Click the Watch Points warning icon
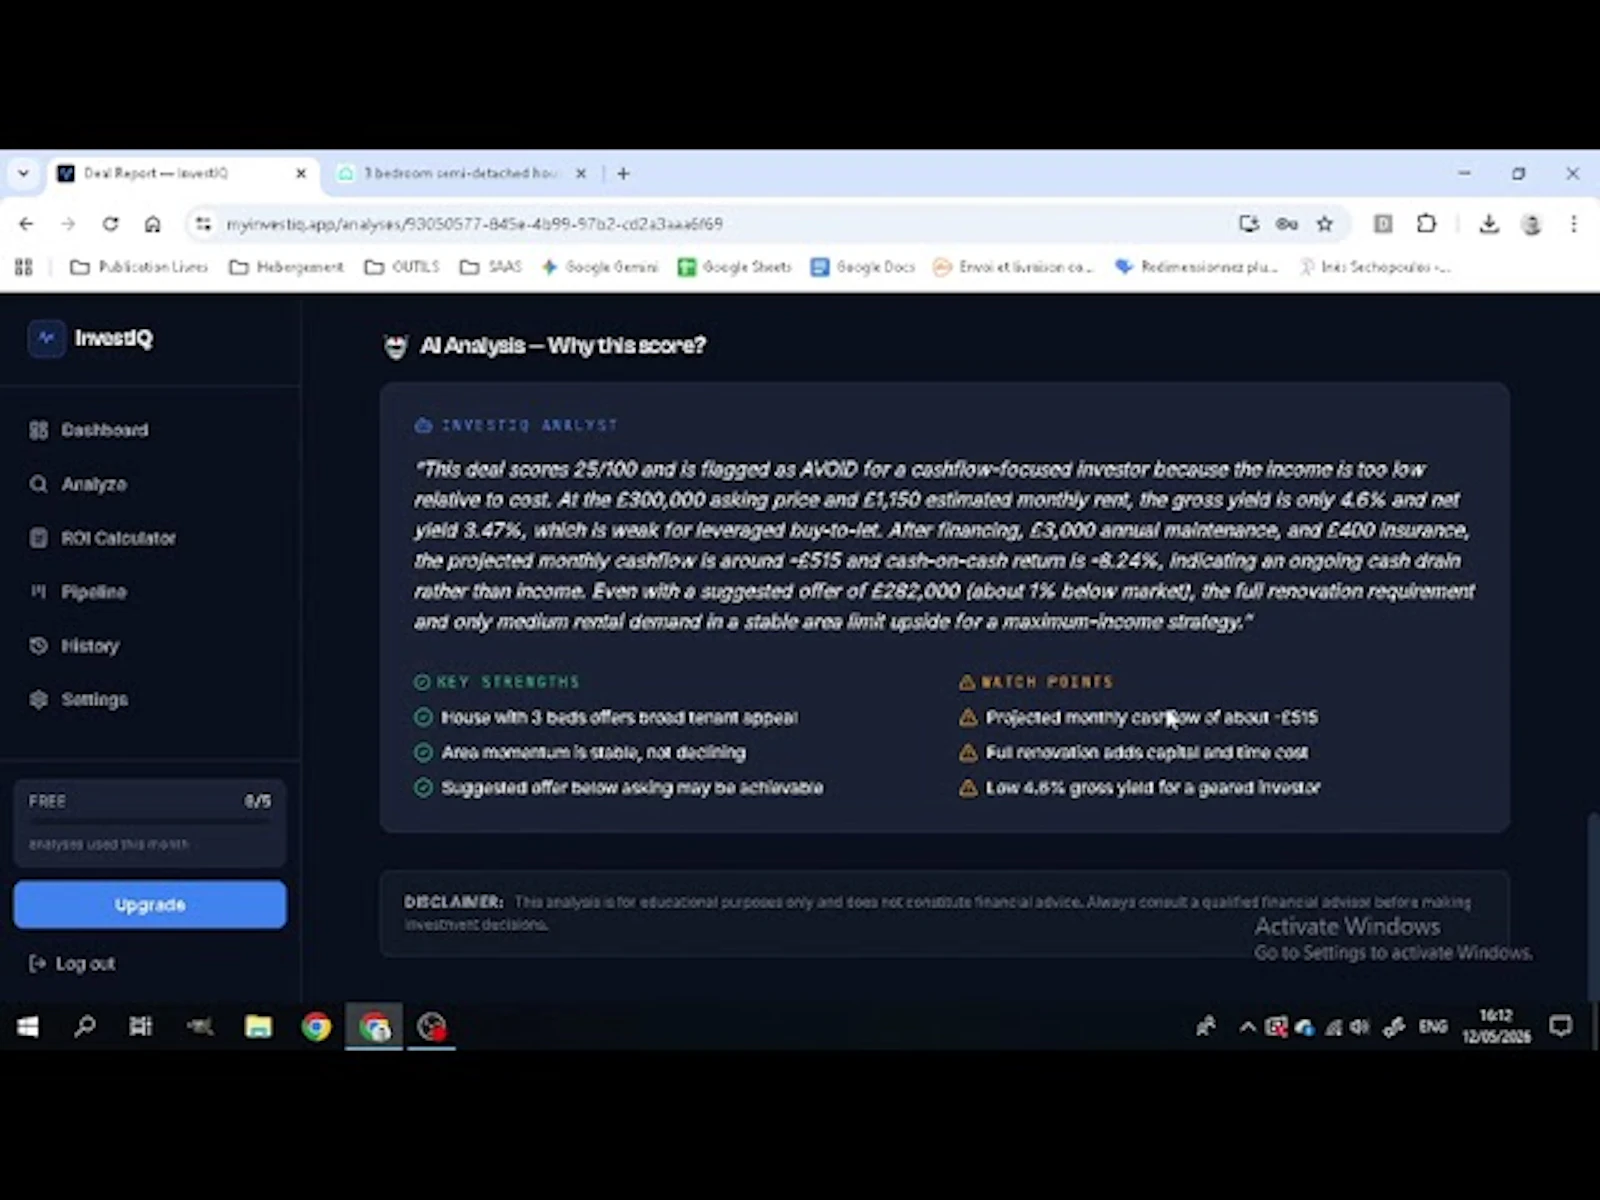1600x1200 pixels. (x=967, y=682)
